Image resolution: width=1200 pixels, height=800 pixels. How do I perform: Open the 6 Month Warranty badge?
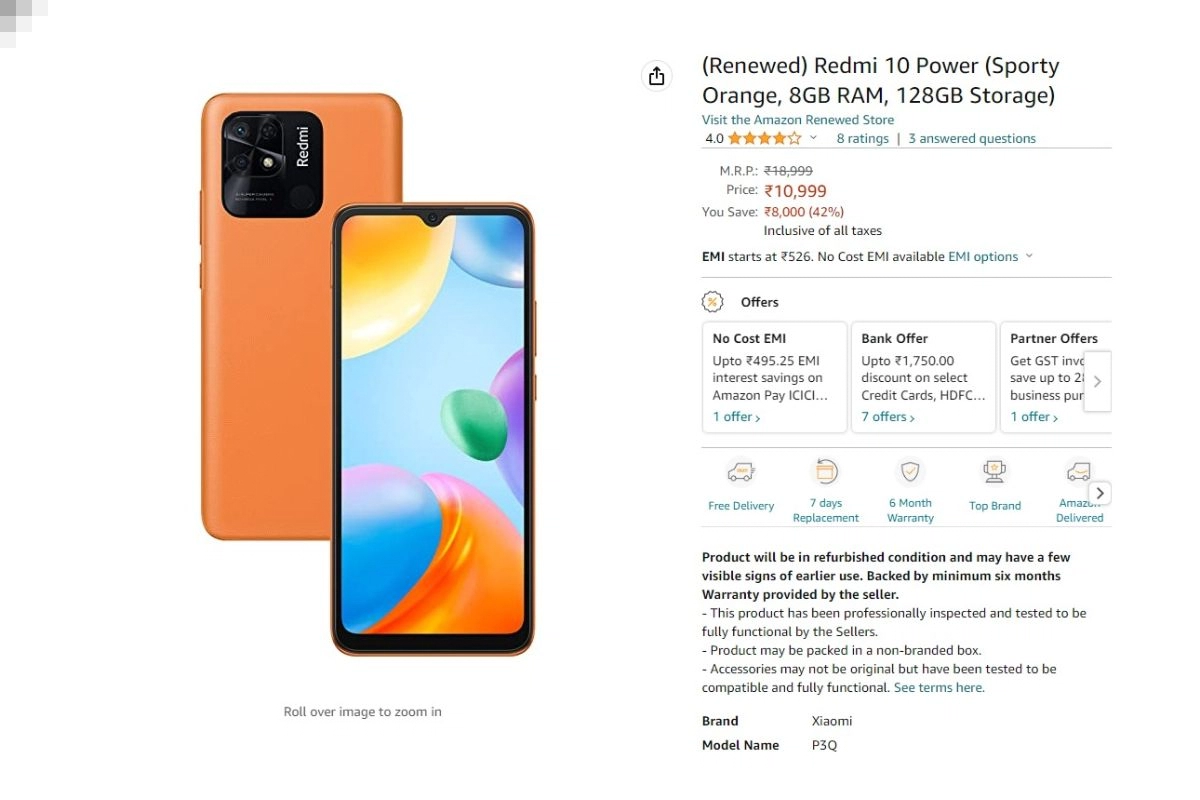click(910, 471)
